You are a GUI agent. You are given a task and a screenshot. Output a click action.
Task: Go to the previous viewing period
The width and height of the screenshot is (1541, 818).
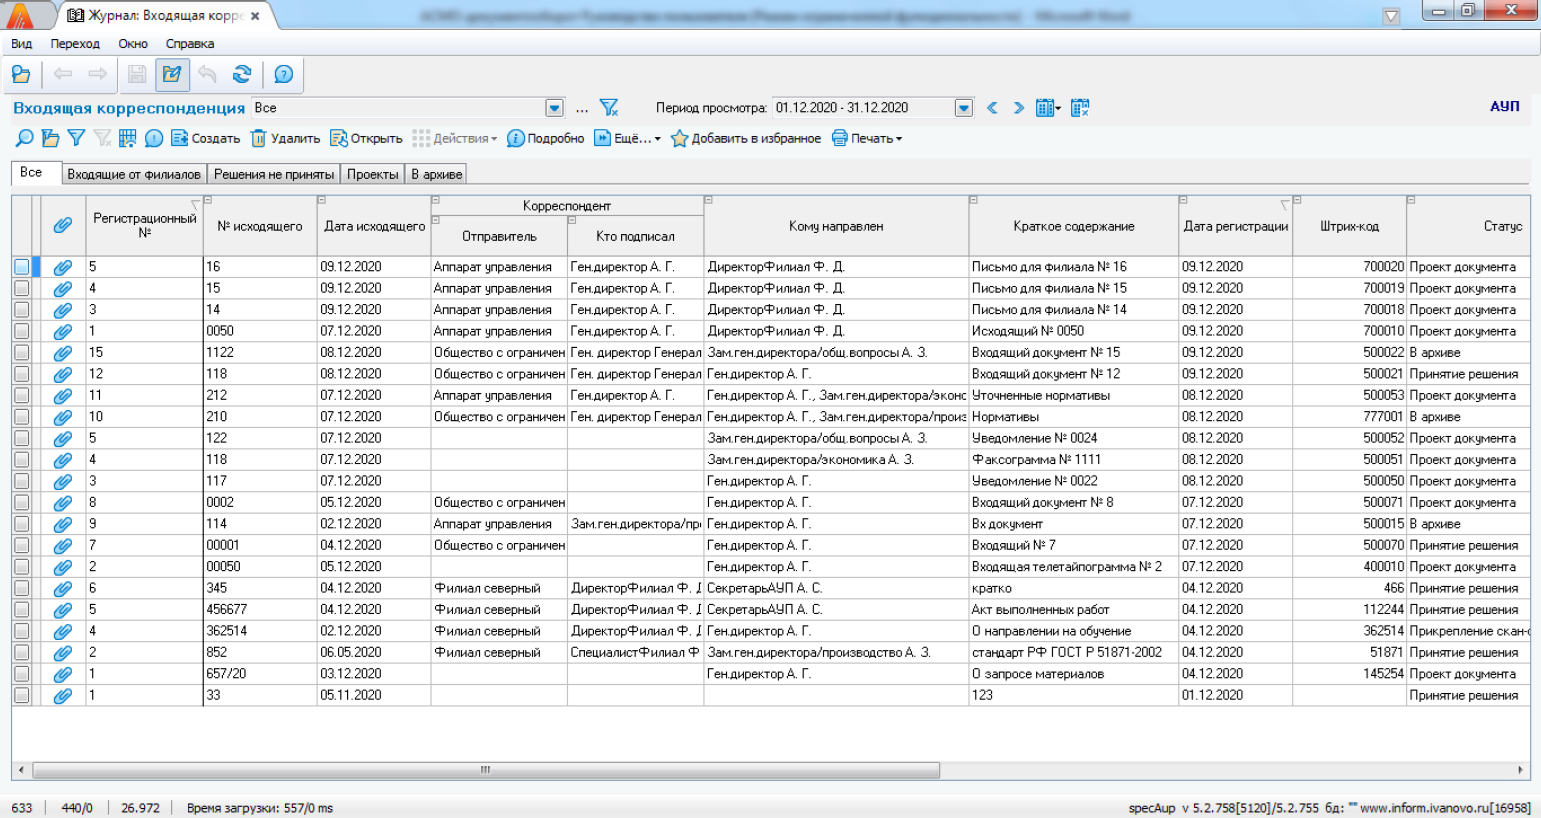point(992,108)
